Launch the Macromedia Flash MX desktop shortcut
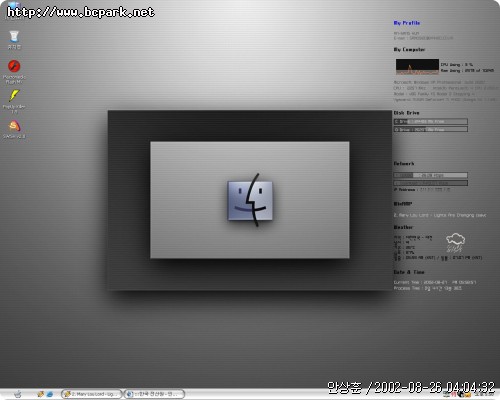The height and width of the screenshot is (400, 500). pyautogui.click(x=14, y=71)
